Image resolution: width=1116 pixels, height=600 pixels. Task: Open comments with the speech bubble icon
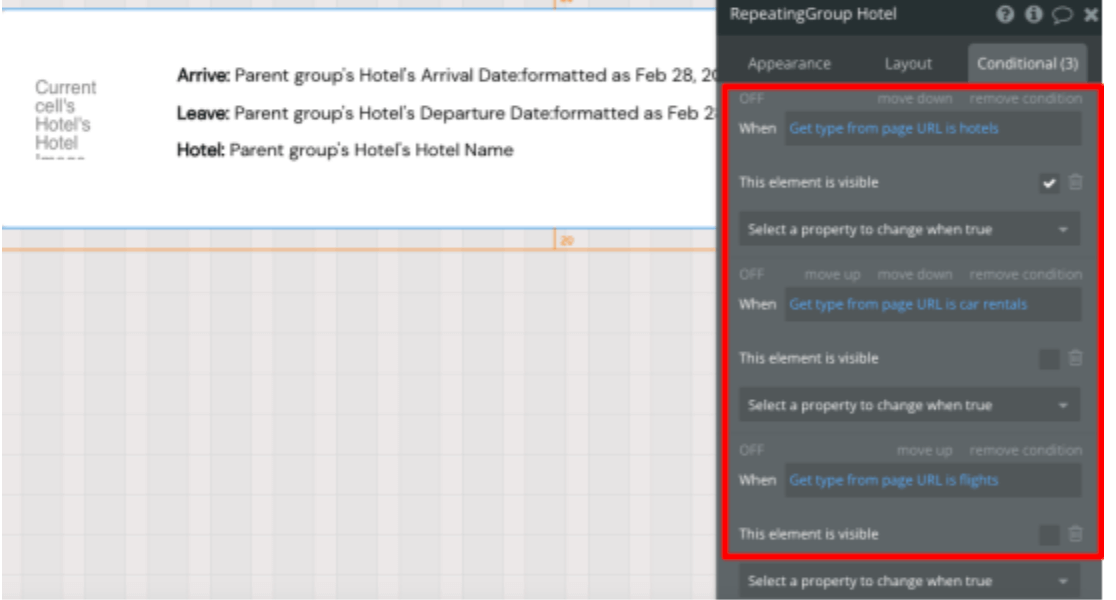coord(1061,14)
